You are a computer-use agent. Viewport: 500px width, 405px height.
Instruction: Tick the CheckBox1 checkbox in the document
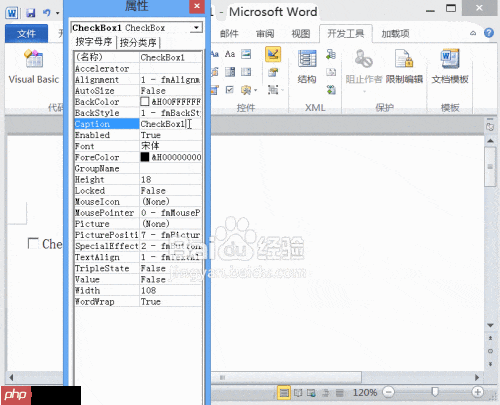[x=33, y=243]
